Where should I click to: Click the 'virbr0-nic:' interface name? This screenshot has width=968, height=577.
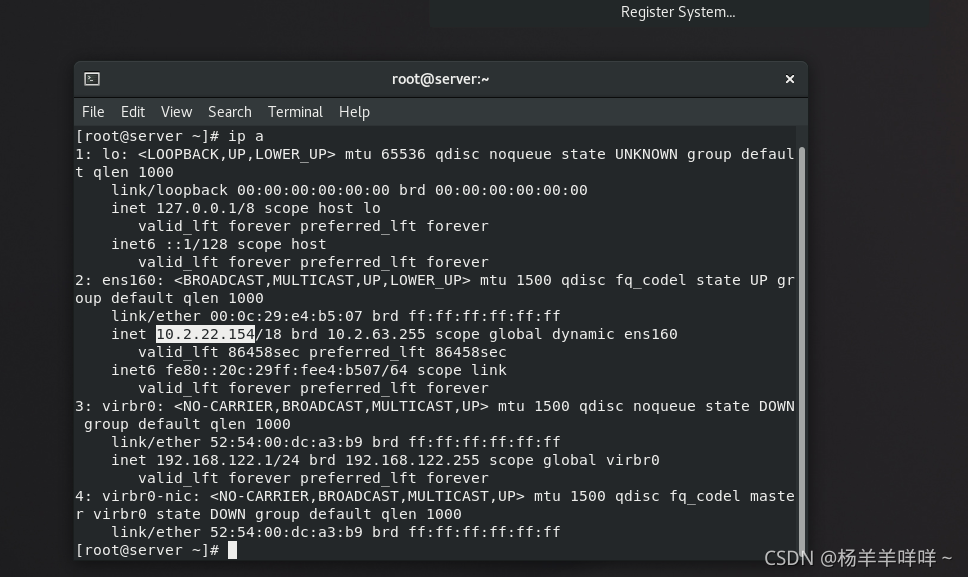point(151,496)
